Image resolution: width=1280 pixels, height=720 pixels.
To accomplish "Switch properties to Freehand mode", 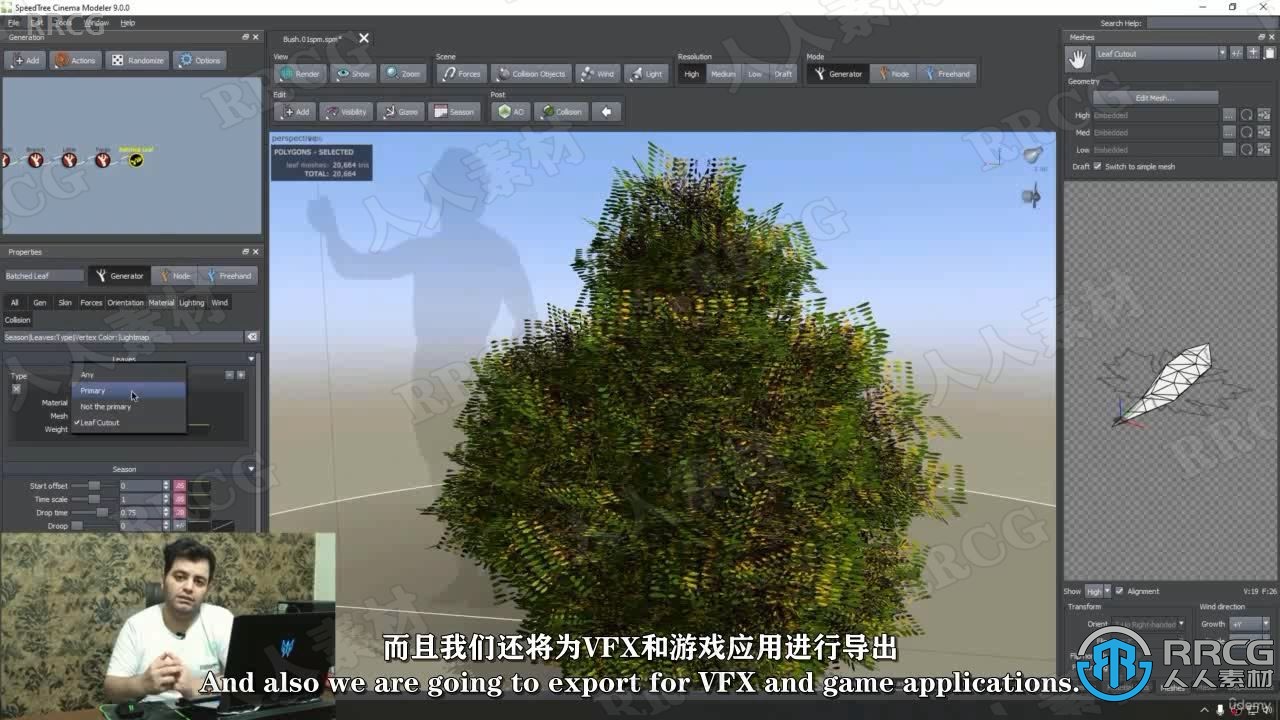I will 227,276.
